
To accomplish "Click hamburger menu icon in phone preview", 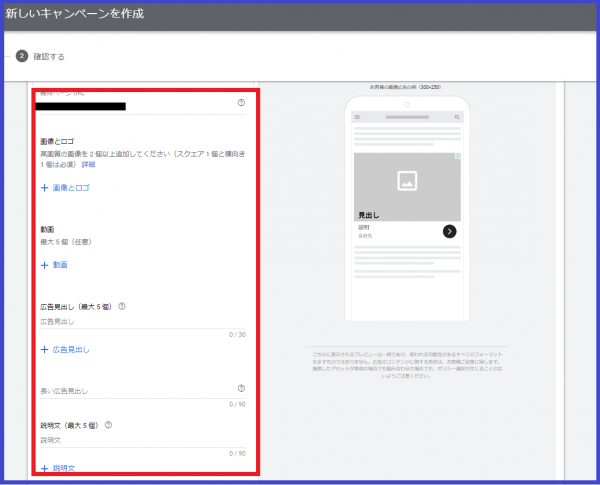I will (x=359, y=117).
